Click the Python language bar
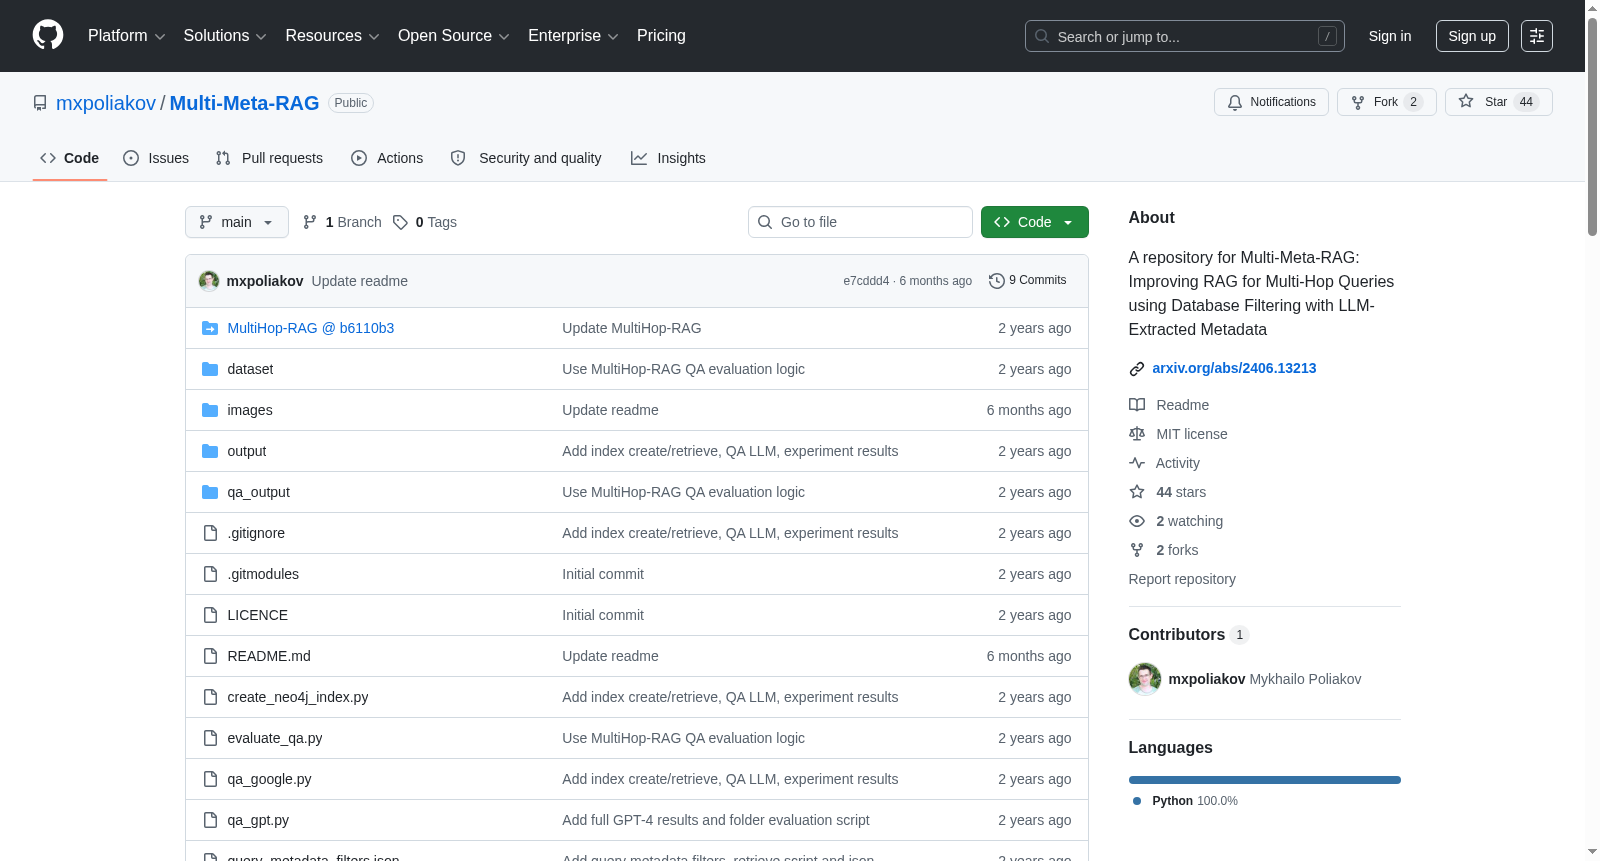1600x861 pixels. (x=1265, y=780)
